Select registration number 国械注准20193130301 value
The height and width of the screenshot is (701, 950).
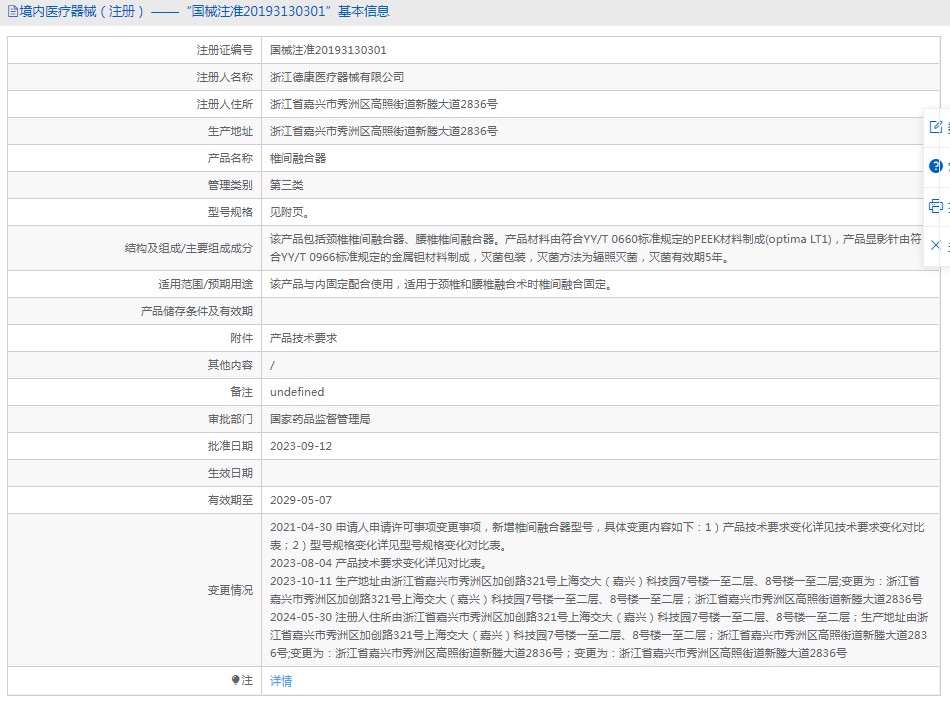[328, 50]
